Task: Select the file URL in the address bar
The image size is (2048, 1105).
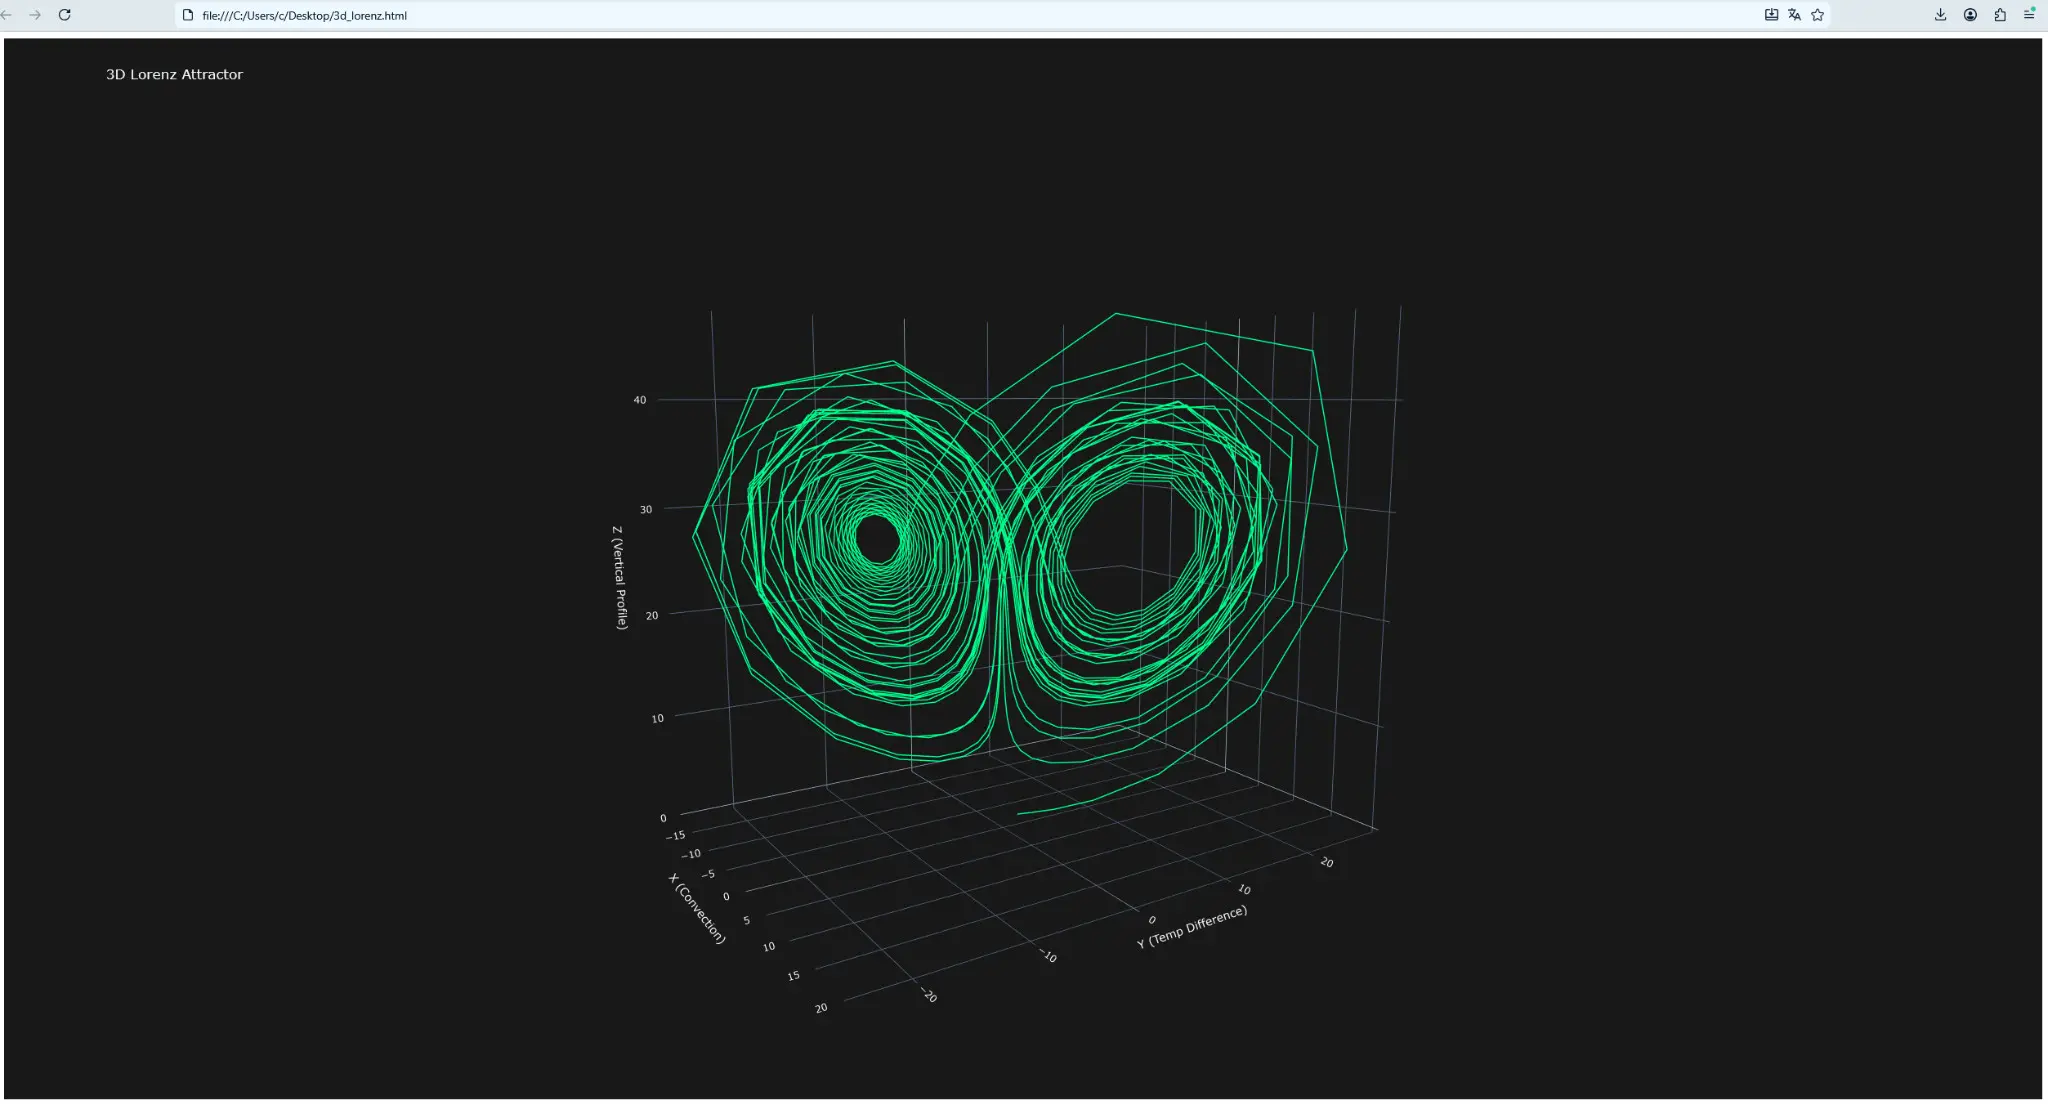Action: pyautogui.click(x=305, y=16)
